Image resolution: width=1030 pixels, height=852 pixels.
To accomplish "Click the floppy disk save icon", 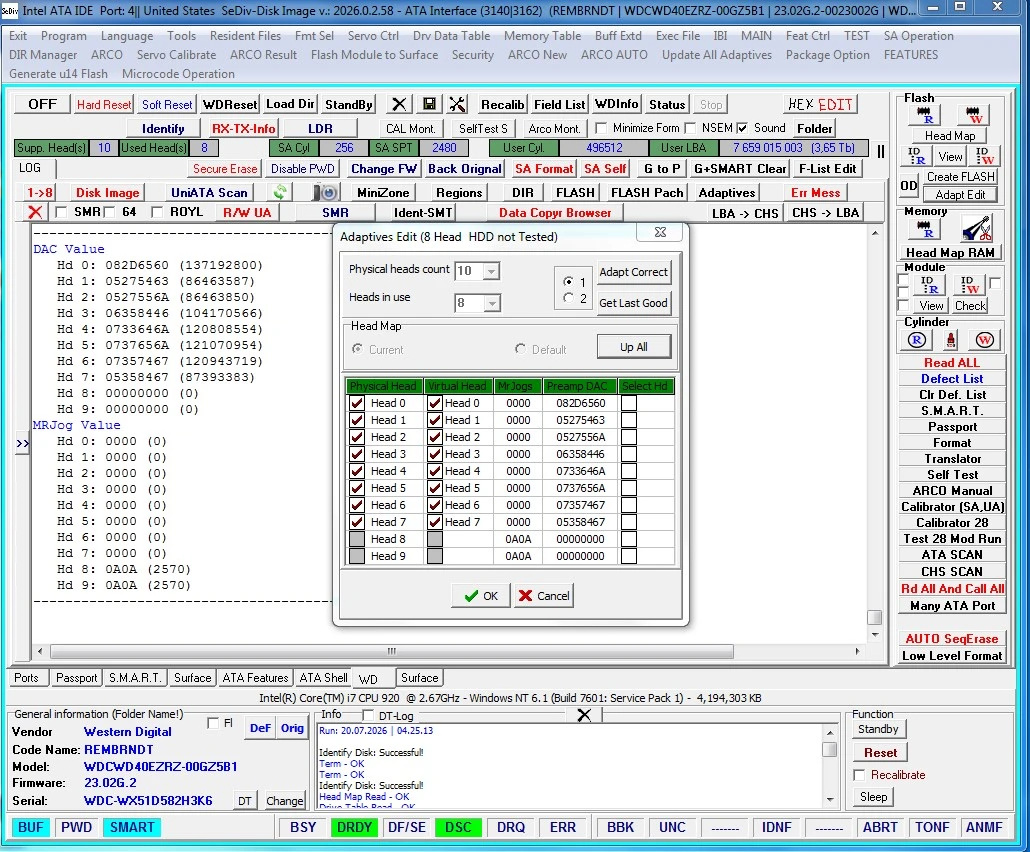I will click(429, 104).
